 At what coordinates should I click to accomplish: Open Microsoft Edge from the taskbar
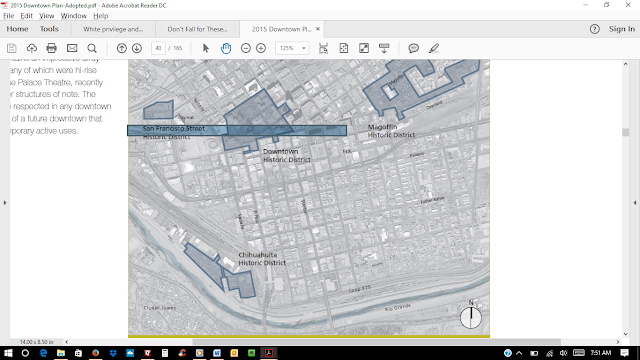(43, 353)
